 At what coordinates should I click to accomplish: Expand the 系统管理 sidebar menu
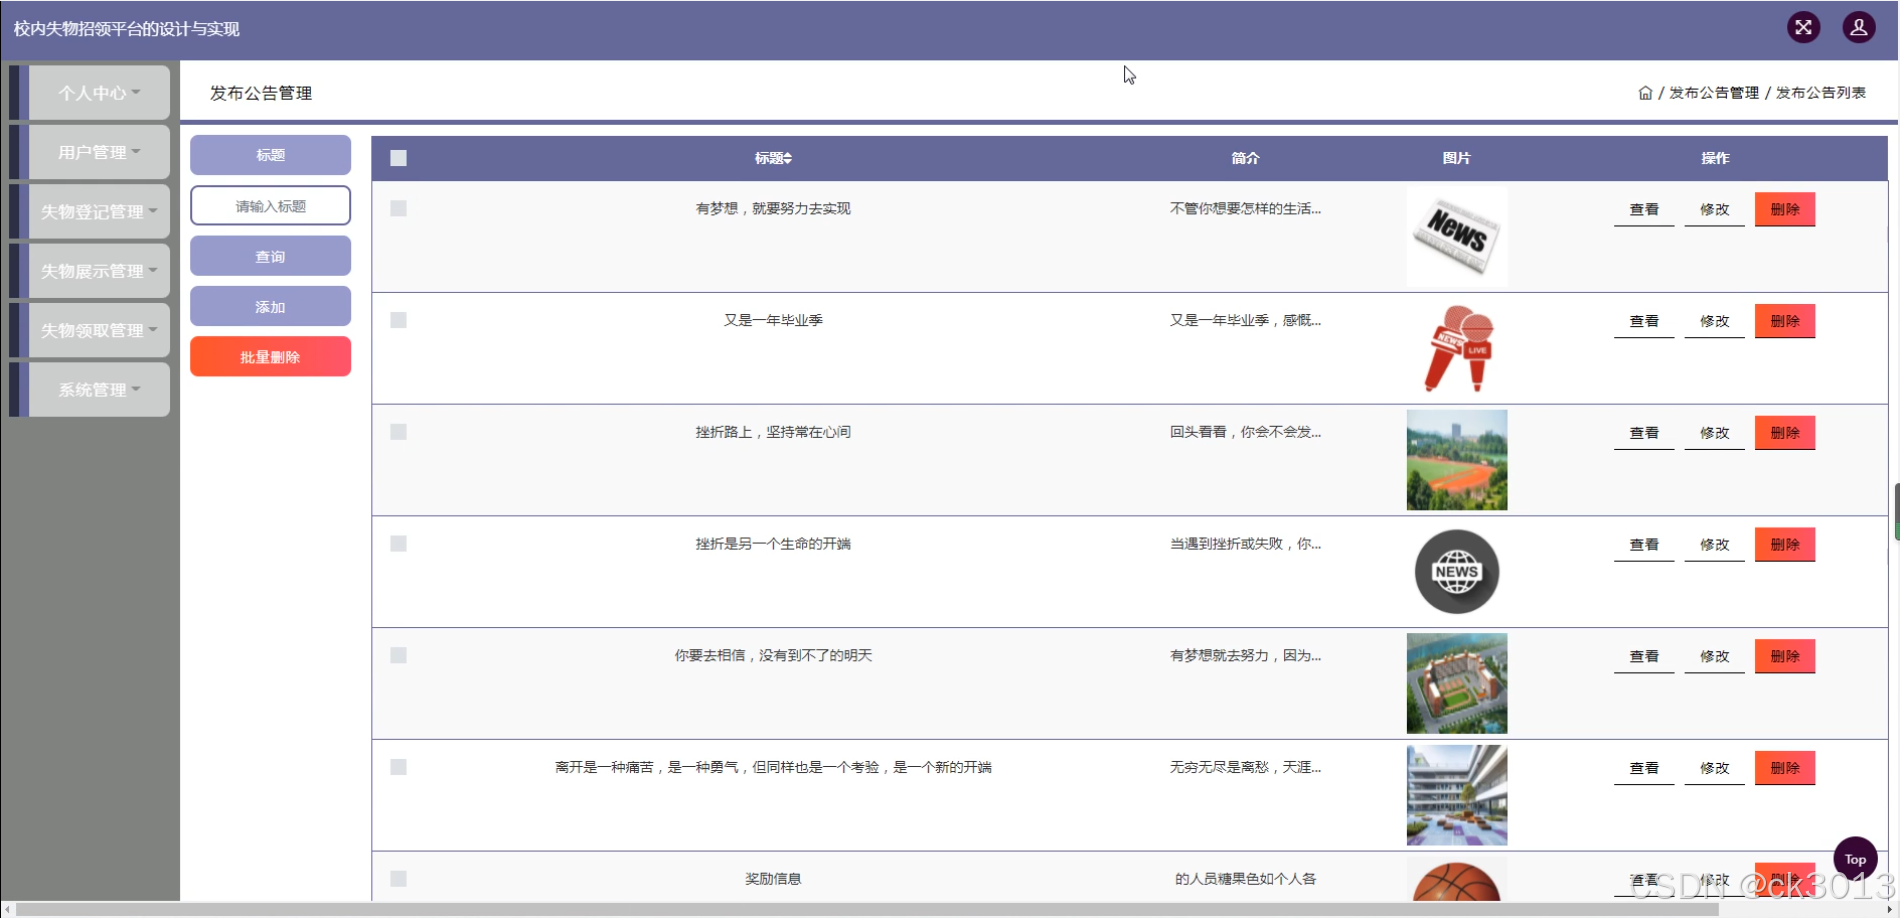99,389
